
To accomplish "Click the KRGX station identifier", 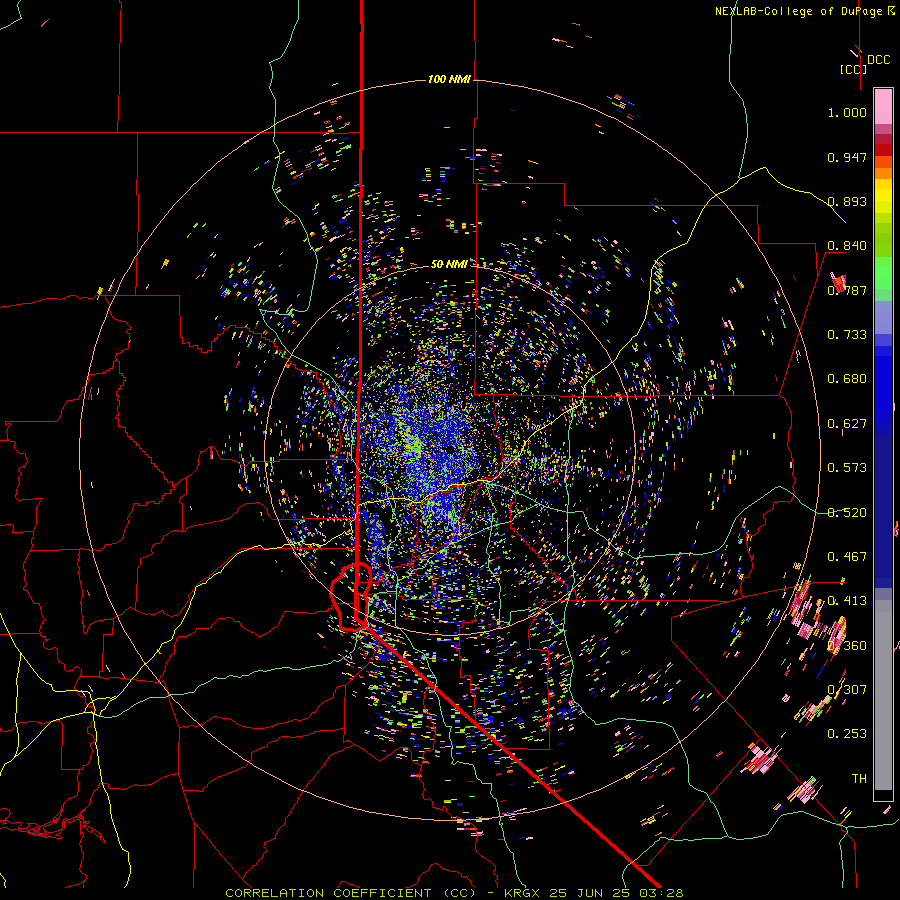I will (524, 893).
